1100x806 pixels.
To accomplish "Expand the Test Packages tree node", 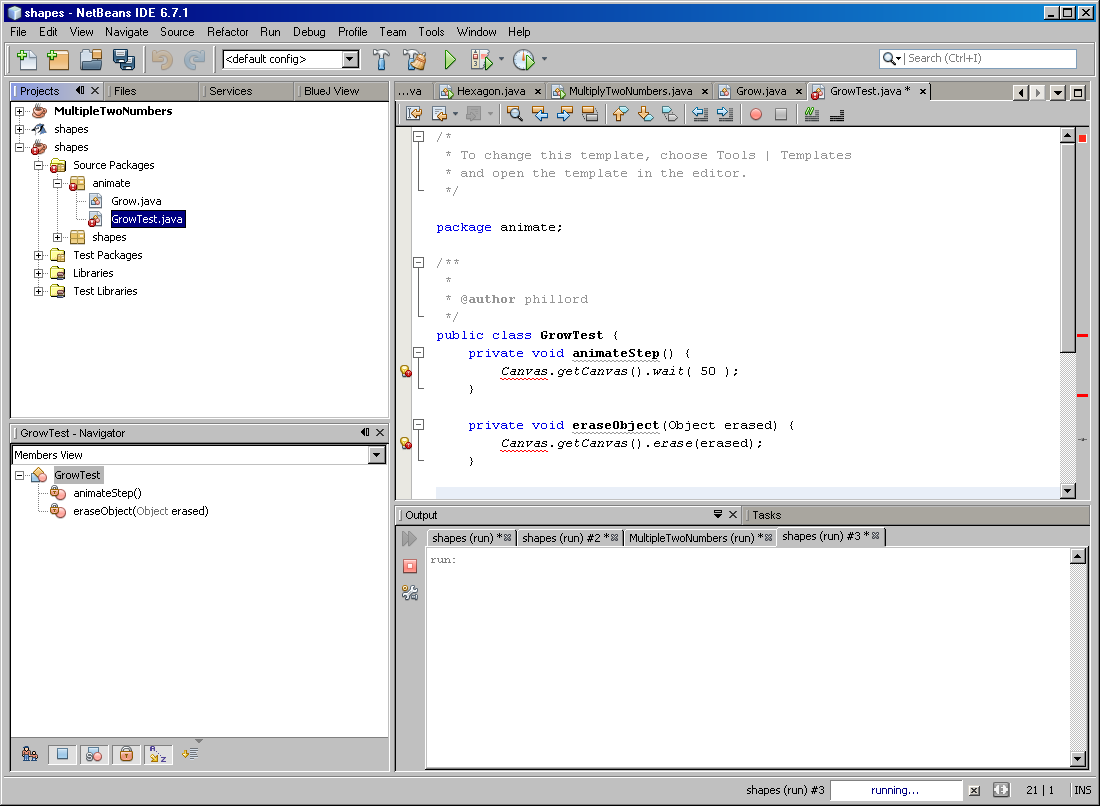I will (x=39, y=255).
